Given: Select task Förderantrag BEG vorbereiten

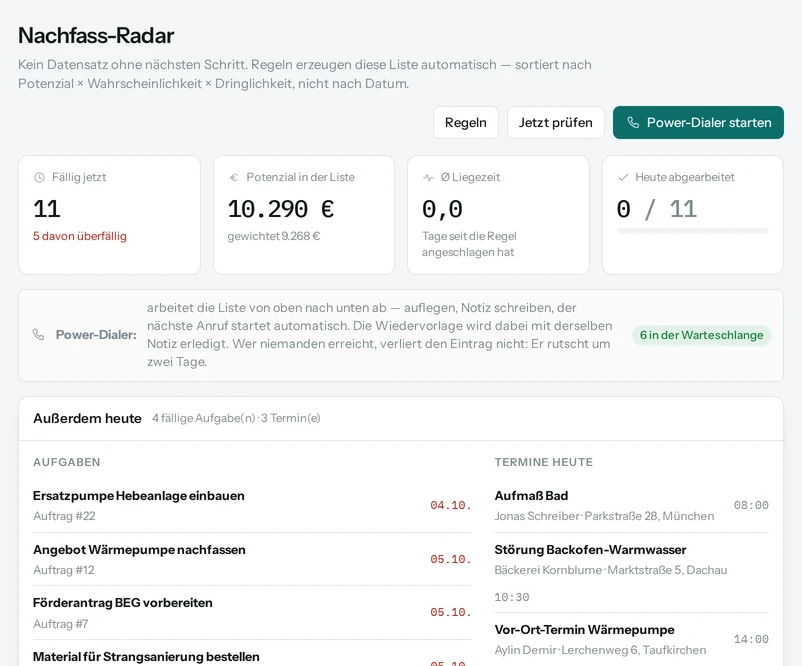Looking at the screenshot, I should pos(252,613).
